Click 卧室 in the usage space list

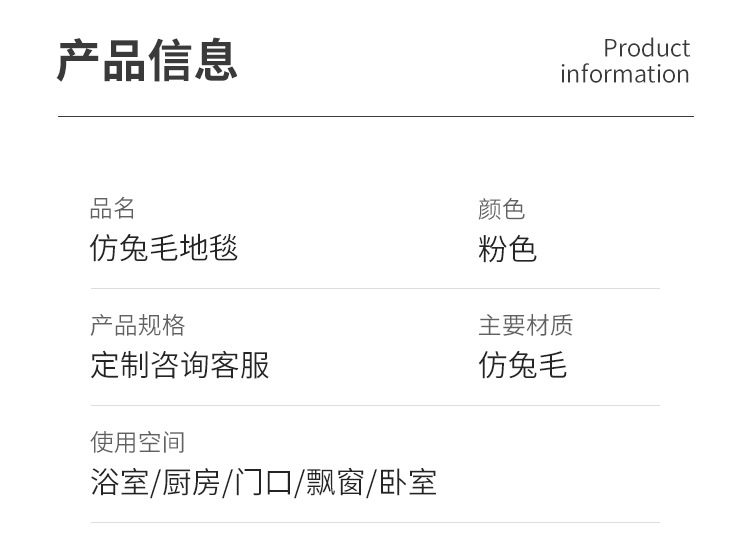[x=407, y=483]
